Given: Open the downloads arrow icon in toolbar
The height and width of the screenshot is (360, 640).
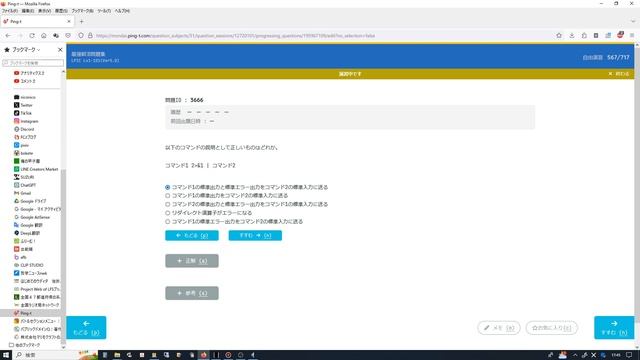Looking at the screenshot, I should tap(572, 36).
